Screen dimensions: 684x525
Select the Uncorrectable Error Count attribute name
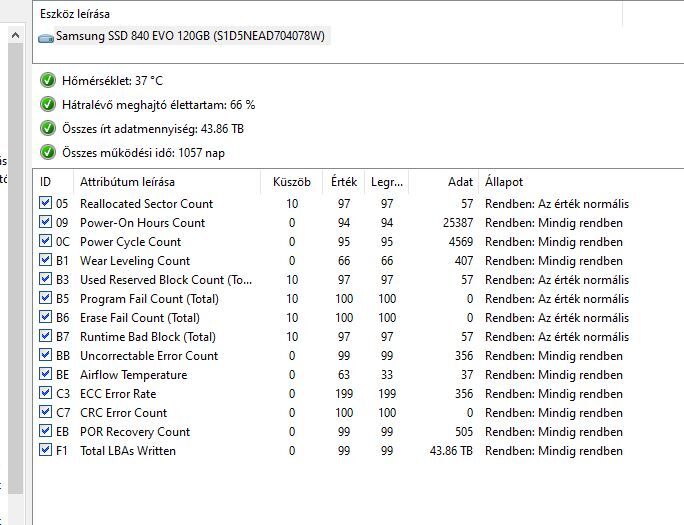149,355
